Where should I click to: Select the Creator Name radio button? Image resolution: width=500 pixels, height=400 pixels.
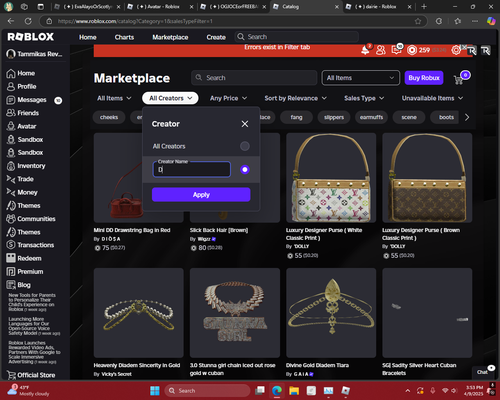245,170
